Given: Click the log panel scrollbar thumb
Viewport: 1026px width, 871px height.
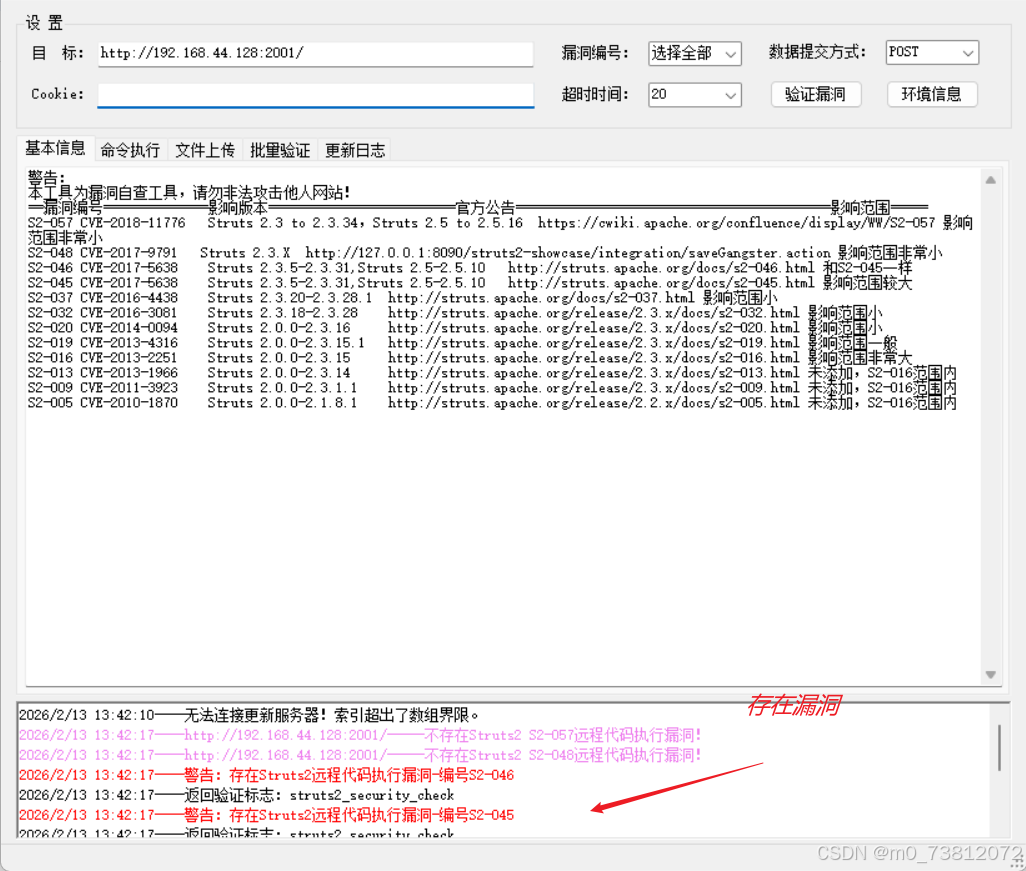Looking at the screenshot, I should pos(999,747).
